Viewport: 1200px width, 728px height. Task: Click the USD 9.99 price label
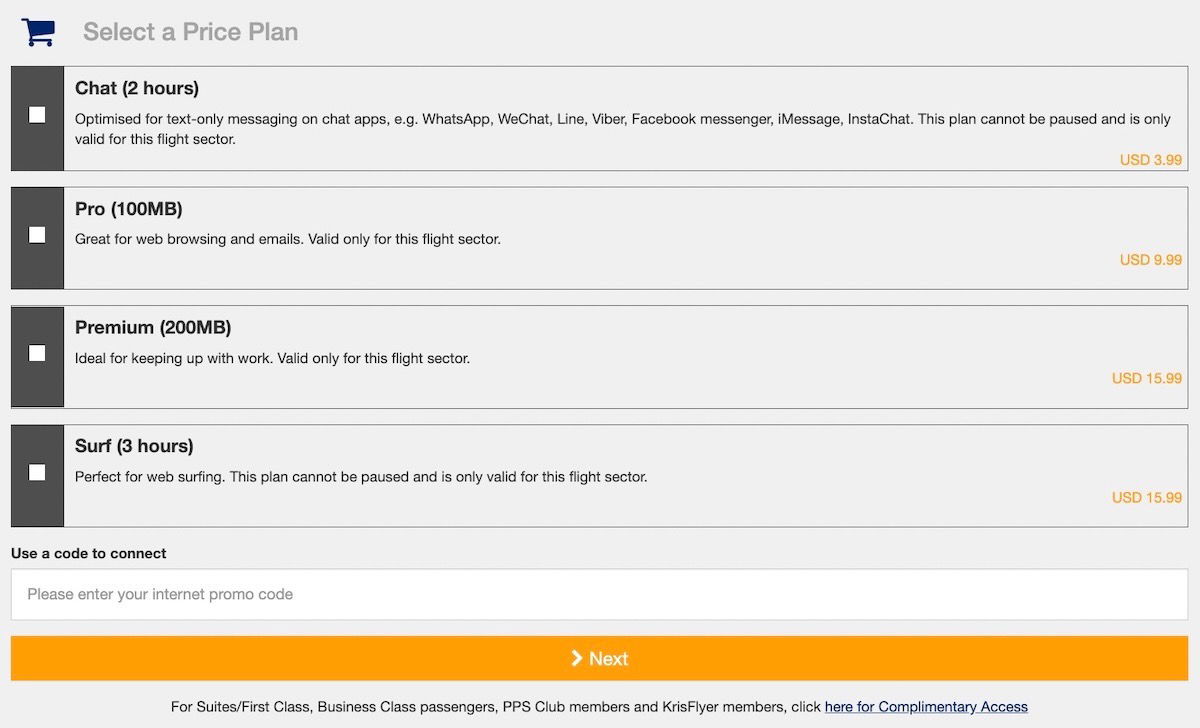point(1151,260)
